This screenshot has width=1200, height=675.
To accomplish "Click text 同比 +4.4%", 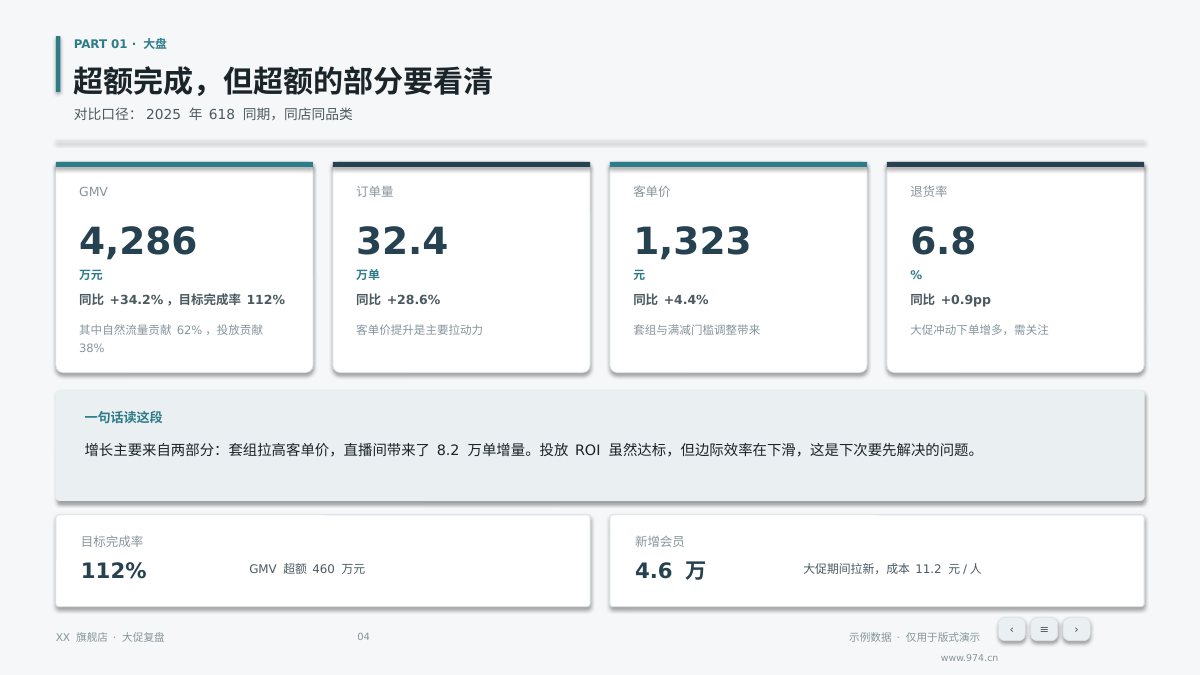I will (671, 299).
